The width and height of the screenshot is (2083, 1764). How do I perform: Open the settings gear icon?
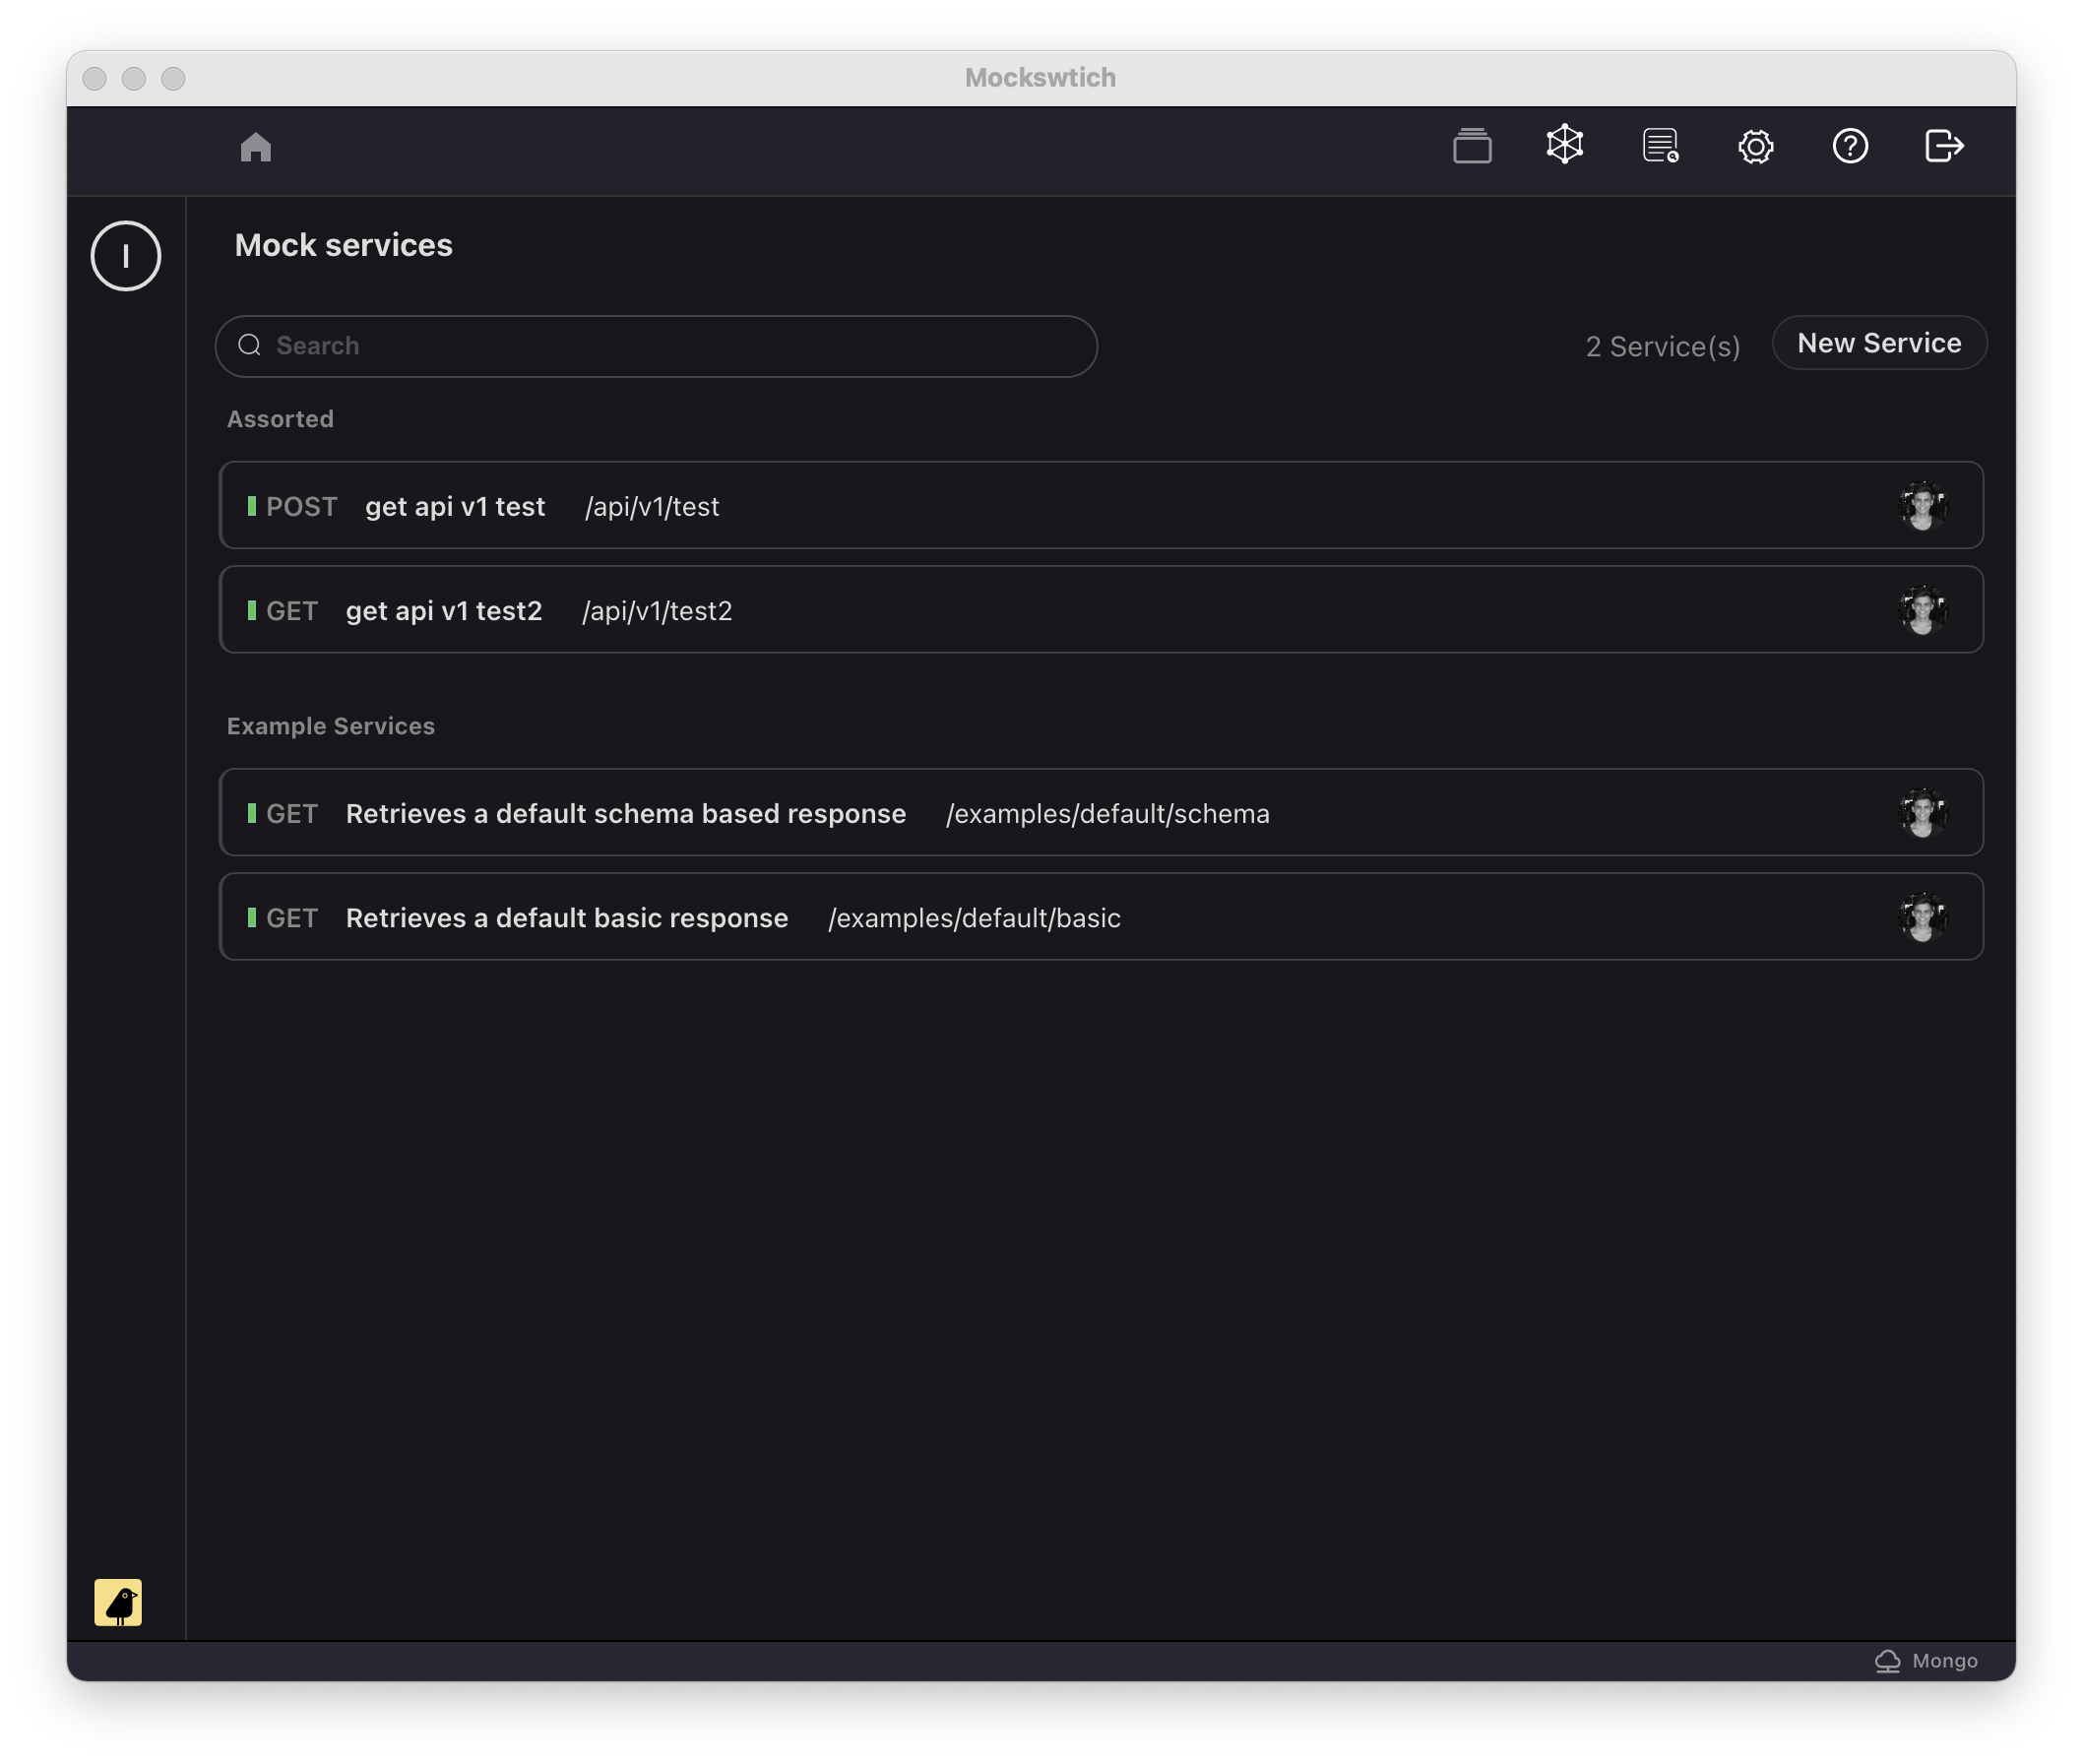1755,147
